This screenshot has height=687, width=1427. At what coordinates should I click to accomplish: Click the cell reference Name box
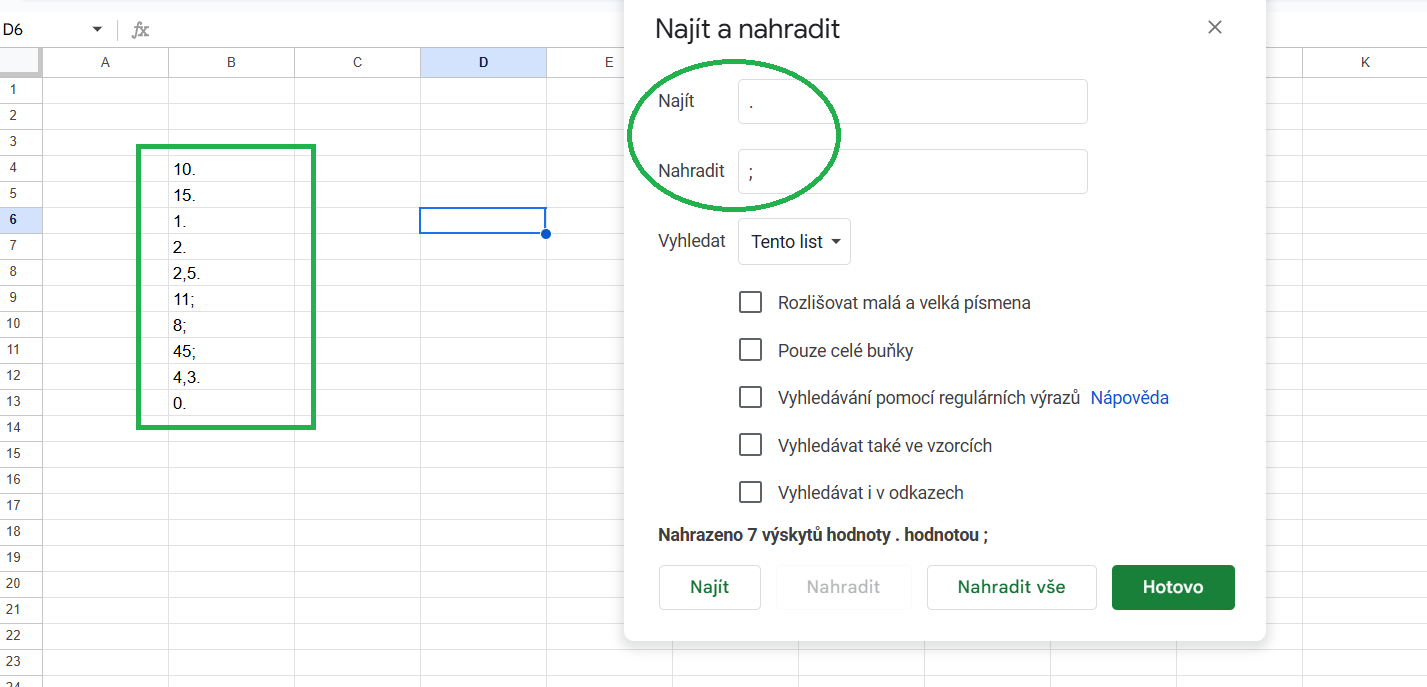tap(45, 30)
